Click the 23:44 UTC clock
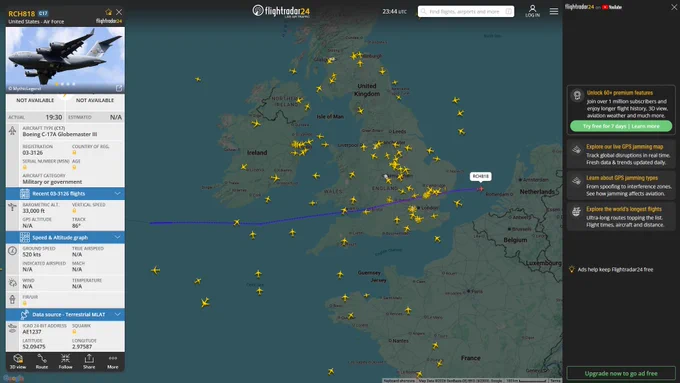Image resolution: width=680 pixels, height=383 pixels. click(x=394, y=11)
